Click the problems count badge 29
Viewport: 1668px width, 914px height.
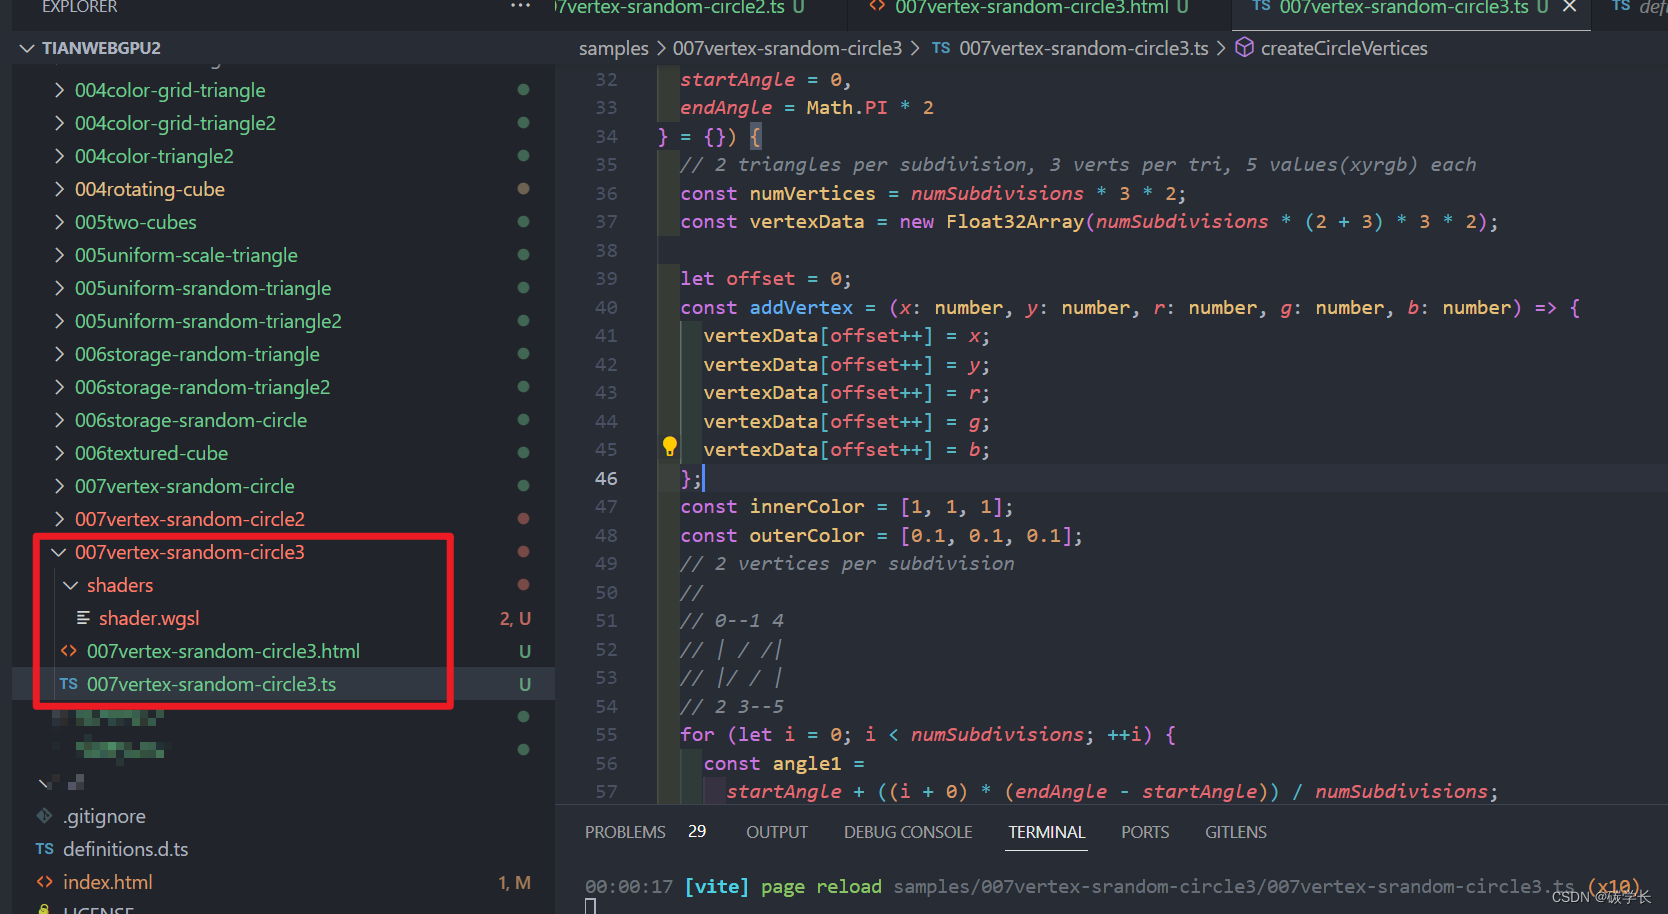pos(697,831)
